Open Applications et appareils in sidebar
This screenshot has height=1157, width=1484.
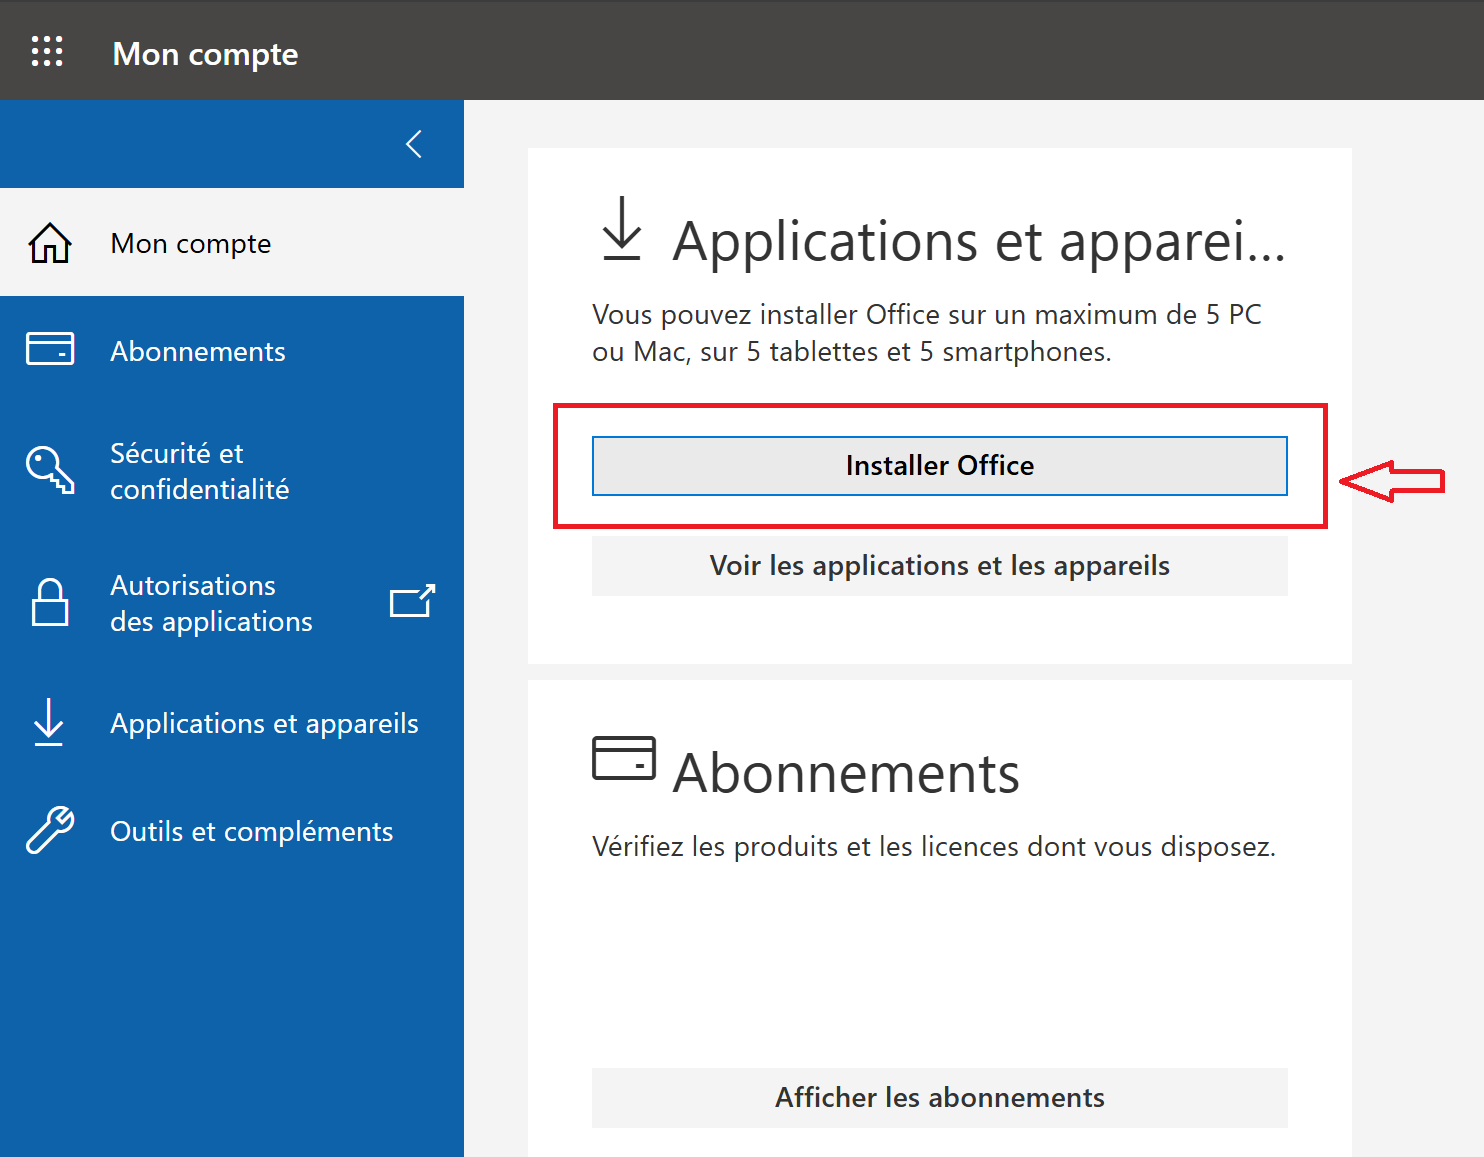pos(232,723)
